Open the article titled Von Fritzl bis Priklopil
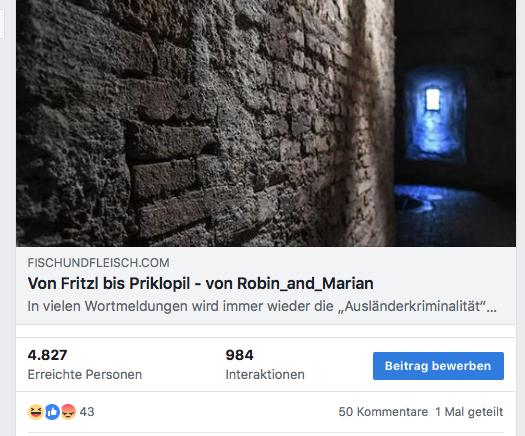The height and width of the screenshot is (436, 525). 200,283
